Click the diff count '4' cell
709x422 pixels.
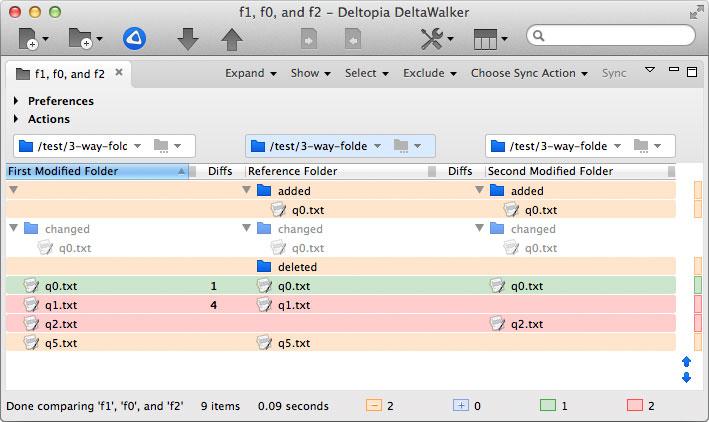(x=213, y=305)
